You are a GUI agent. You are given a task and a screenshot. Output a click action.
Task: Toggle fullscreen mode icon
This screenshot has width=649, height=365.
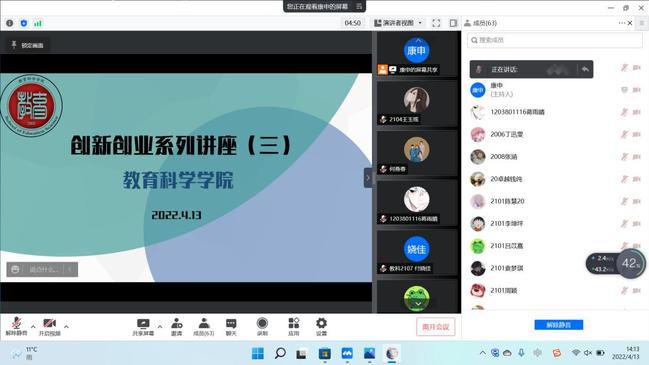coord(436,23)
